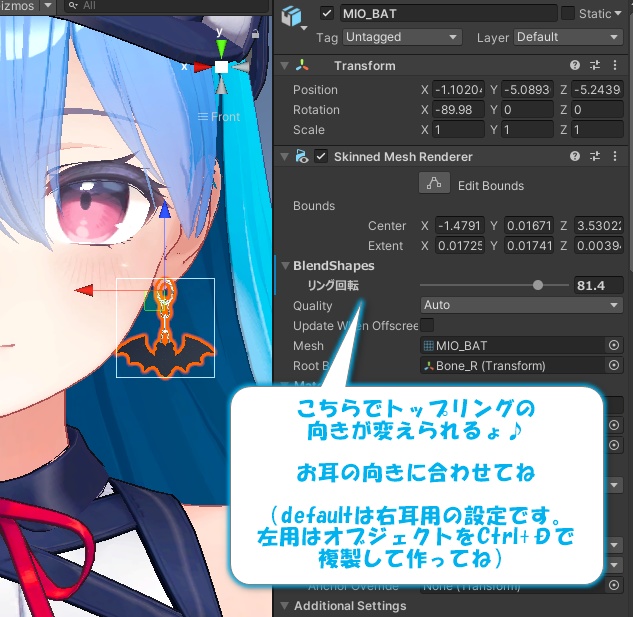Open the Static flags dropdown arrow
The height and width of the screenshot is (617, 633).
[618, 13]
